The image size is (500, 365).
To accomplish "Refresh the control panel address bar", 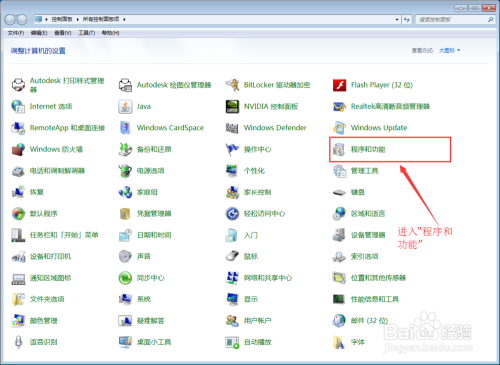I will 407,20.
